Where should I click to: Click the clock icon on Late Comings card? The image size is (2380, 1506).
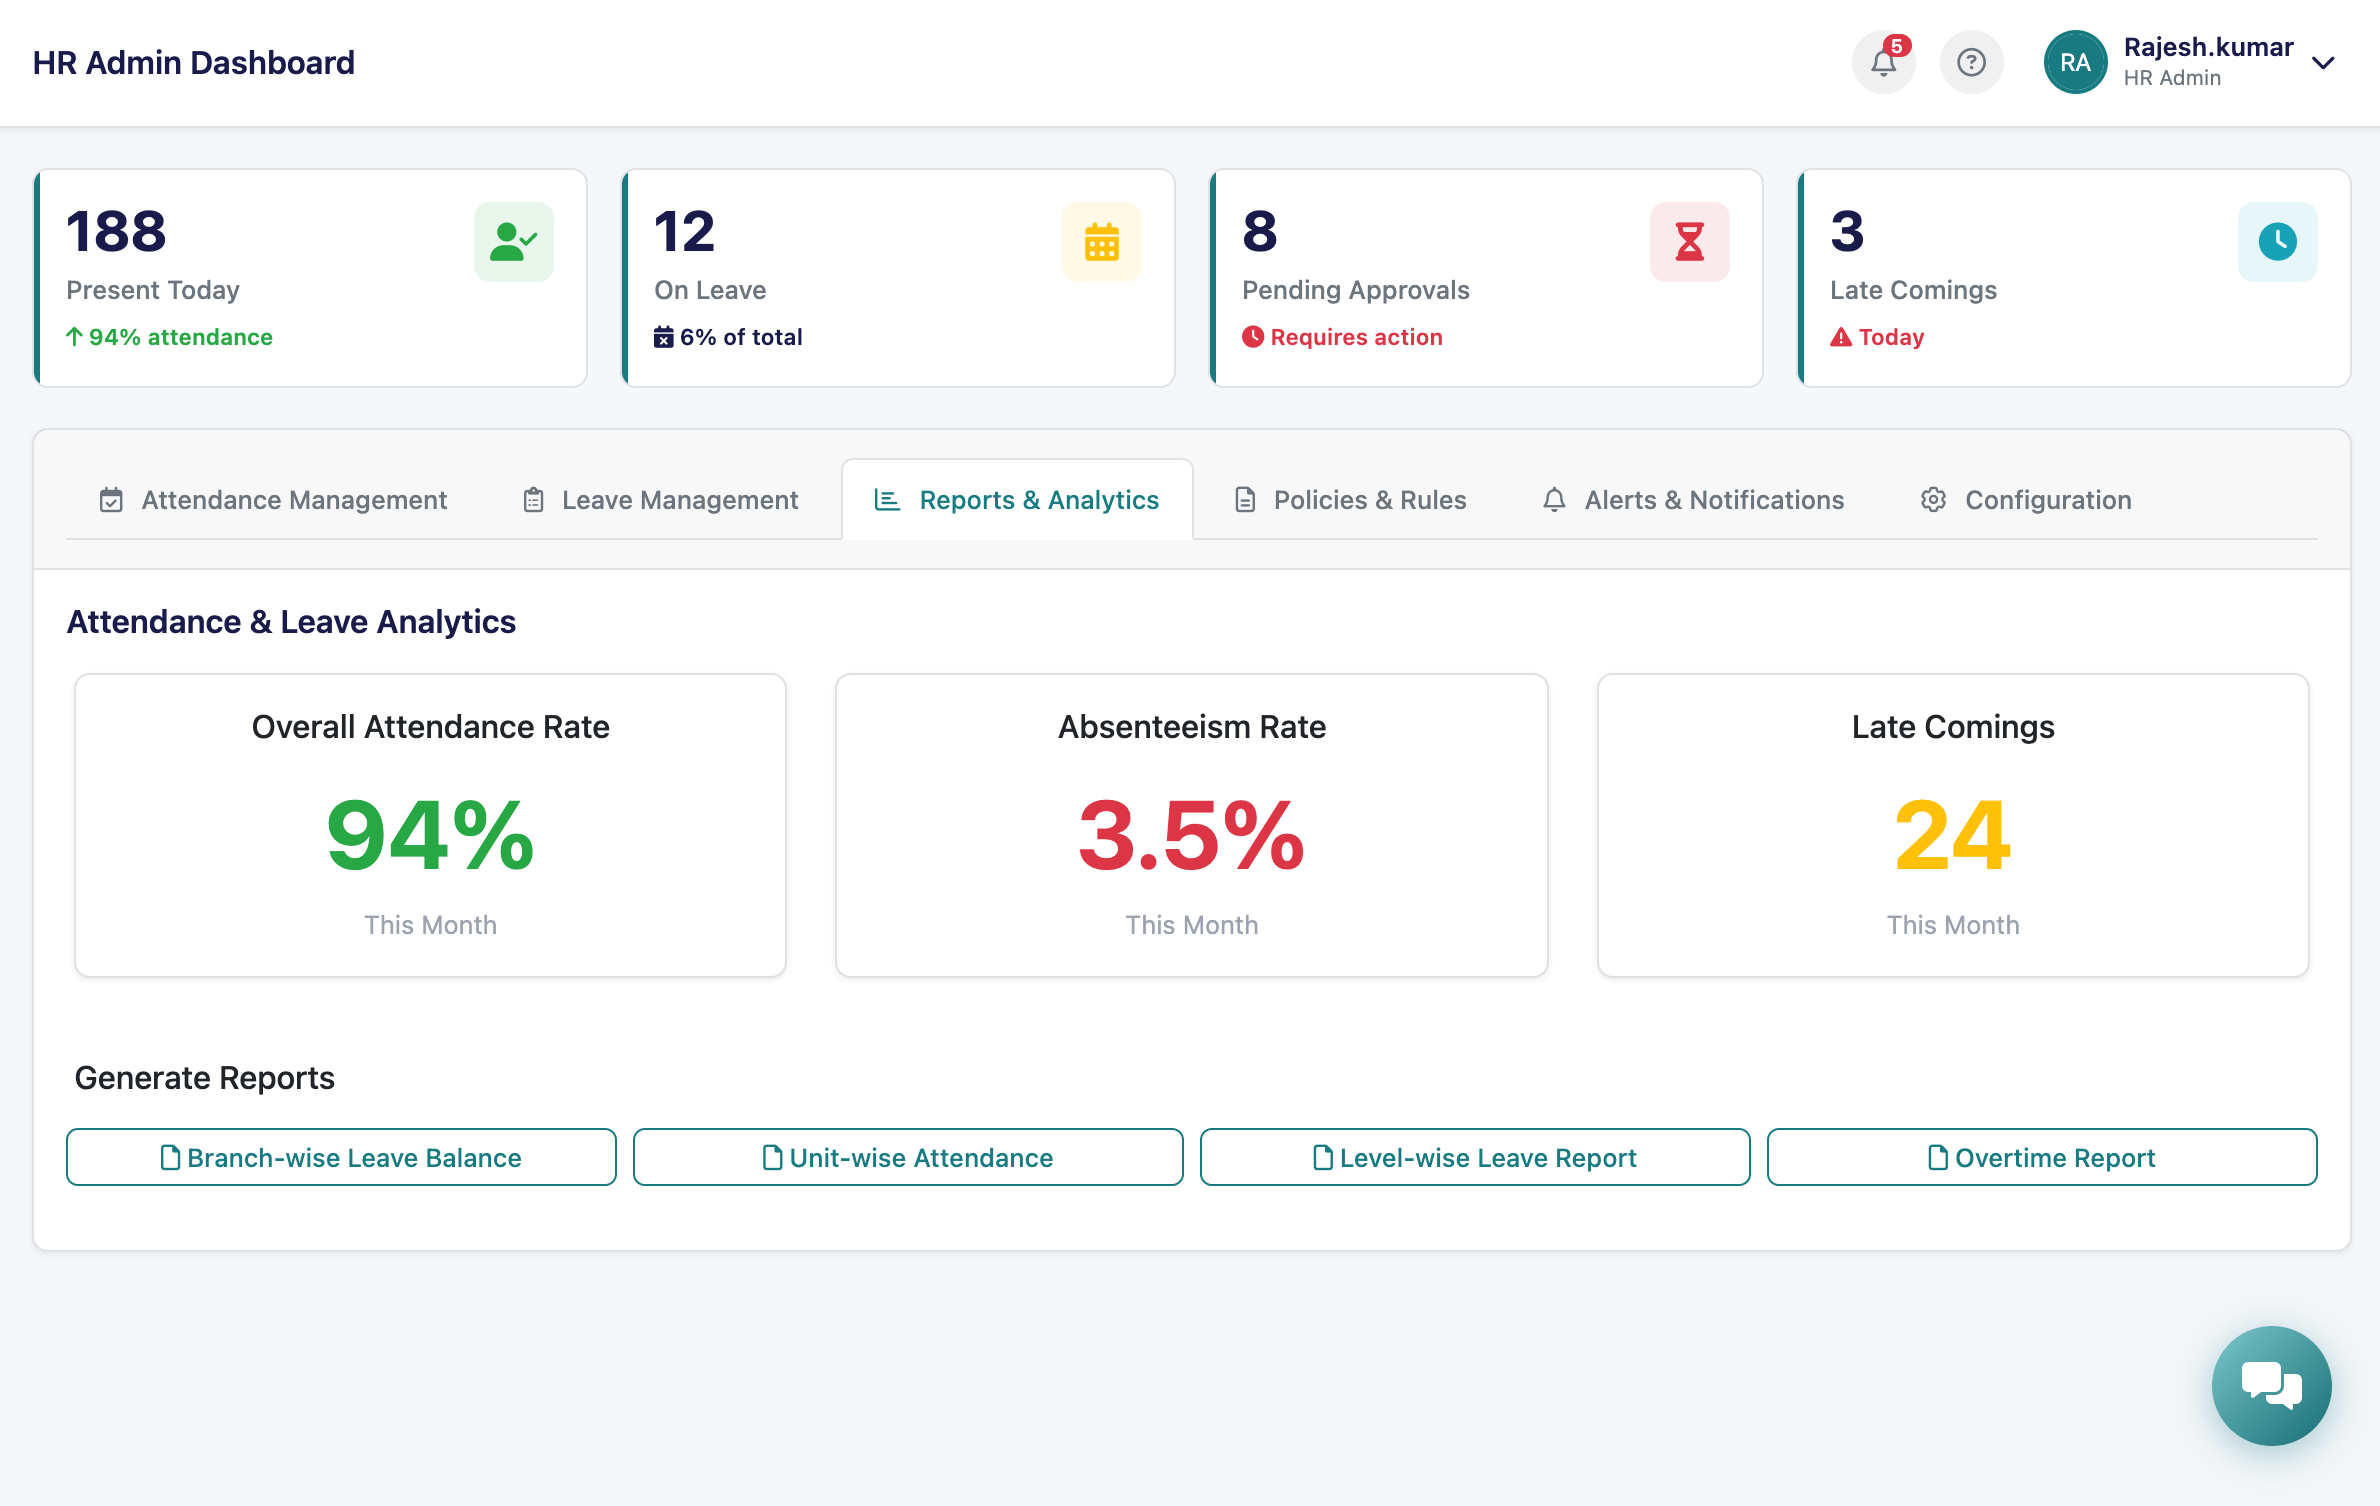(2277, 241)
